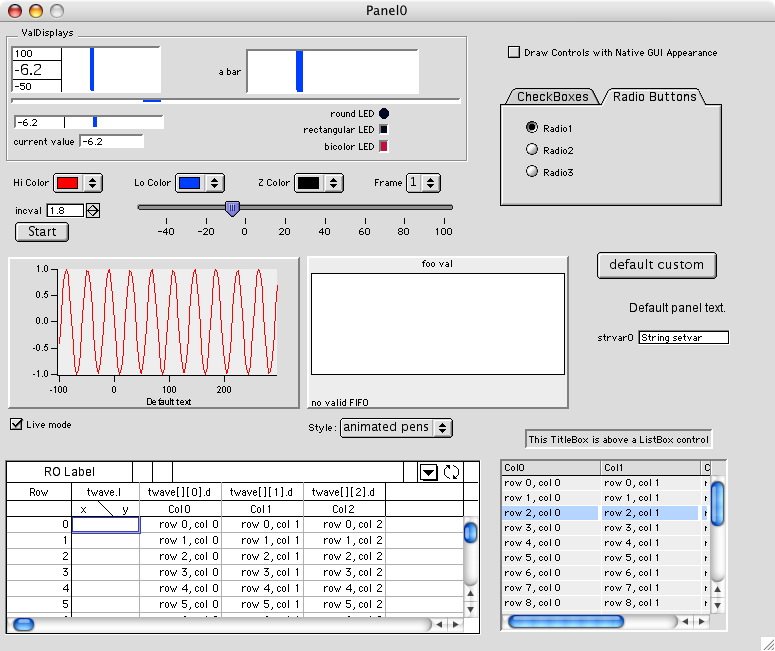Click the table horizontal scroll thumb
The height and width of the screenshot is (651, 775).
[23, 624]
